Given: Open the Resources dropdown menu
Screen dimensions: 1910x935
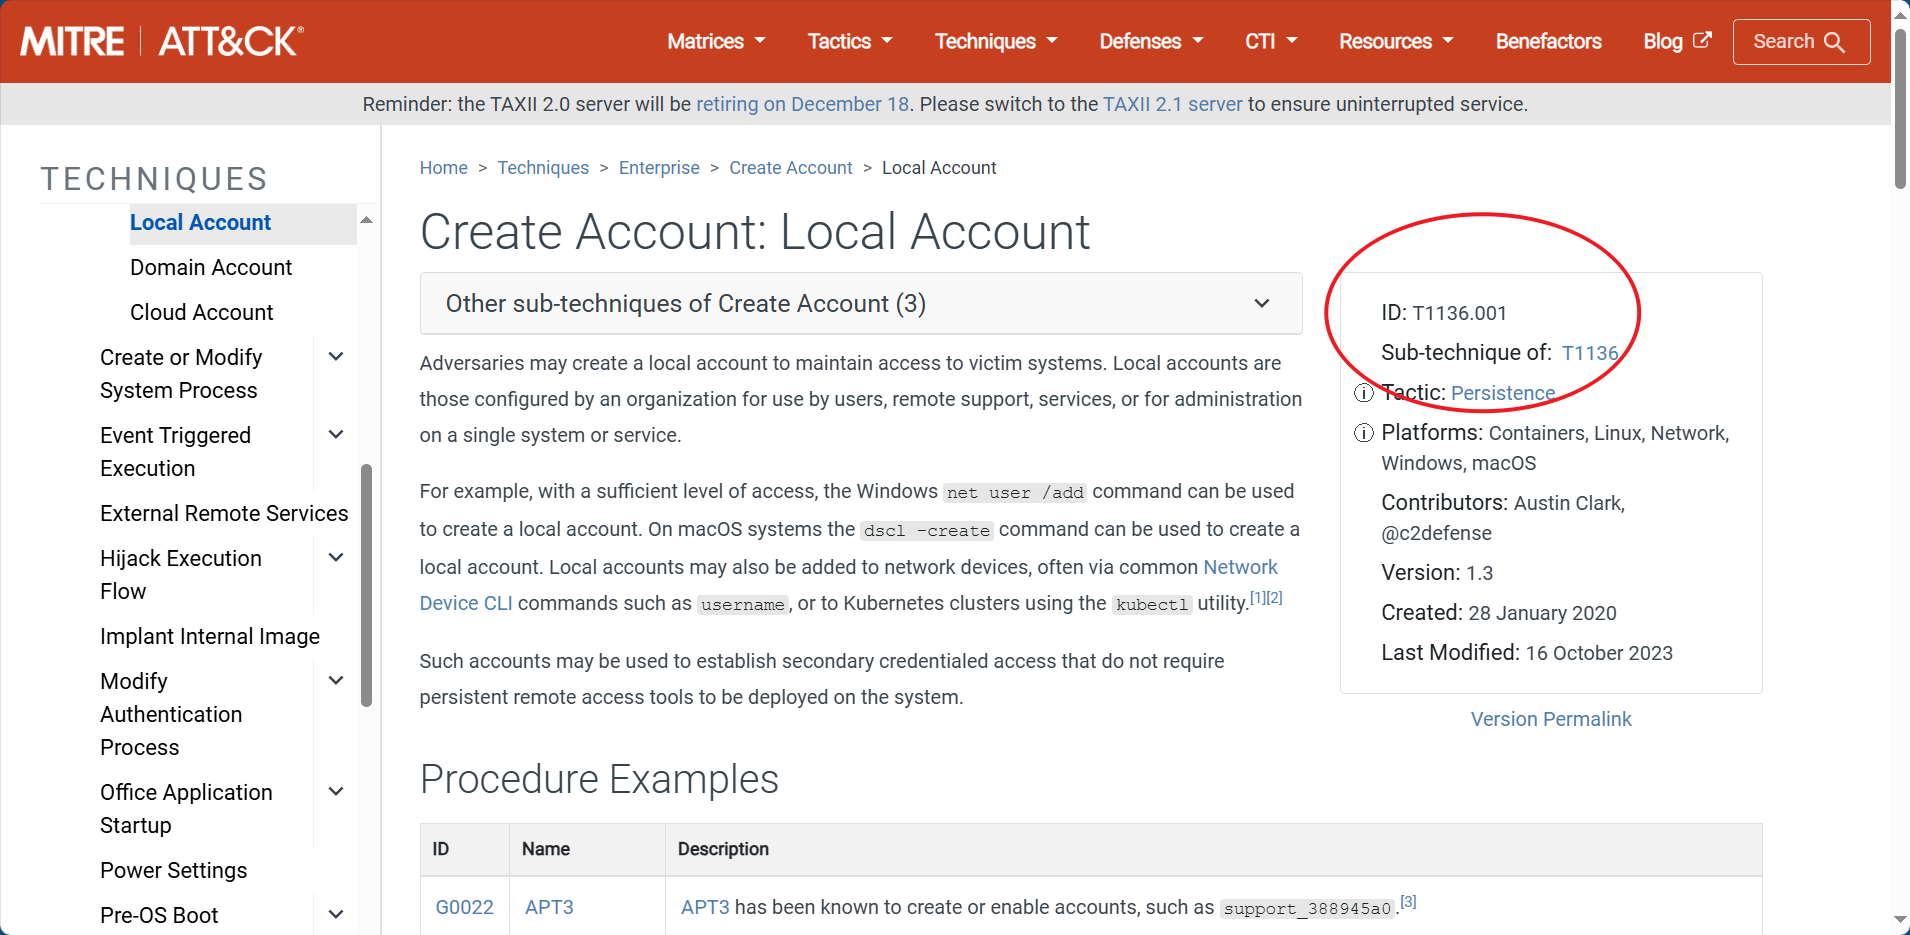Looking at the screenshot, I should pyautogui.click(x=1396, y=41).
